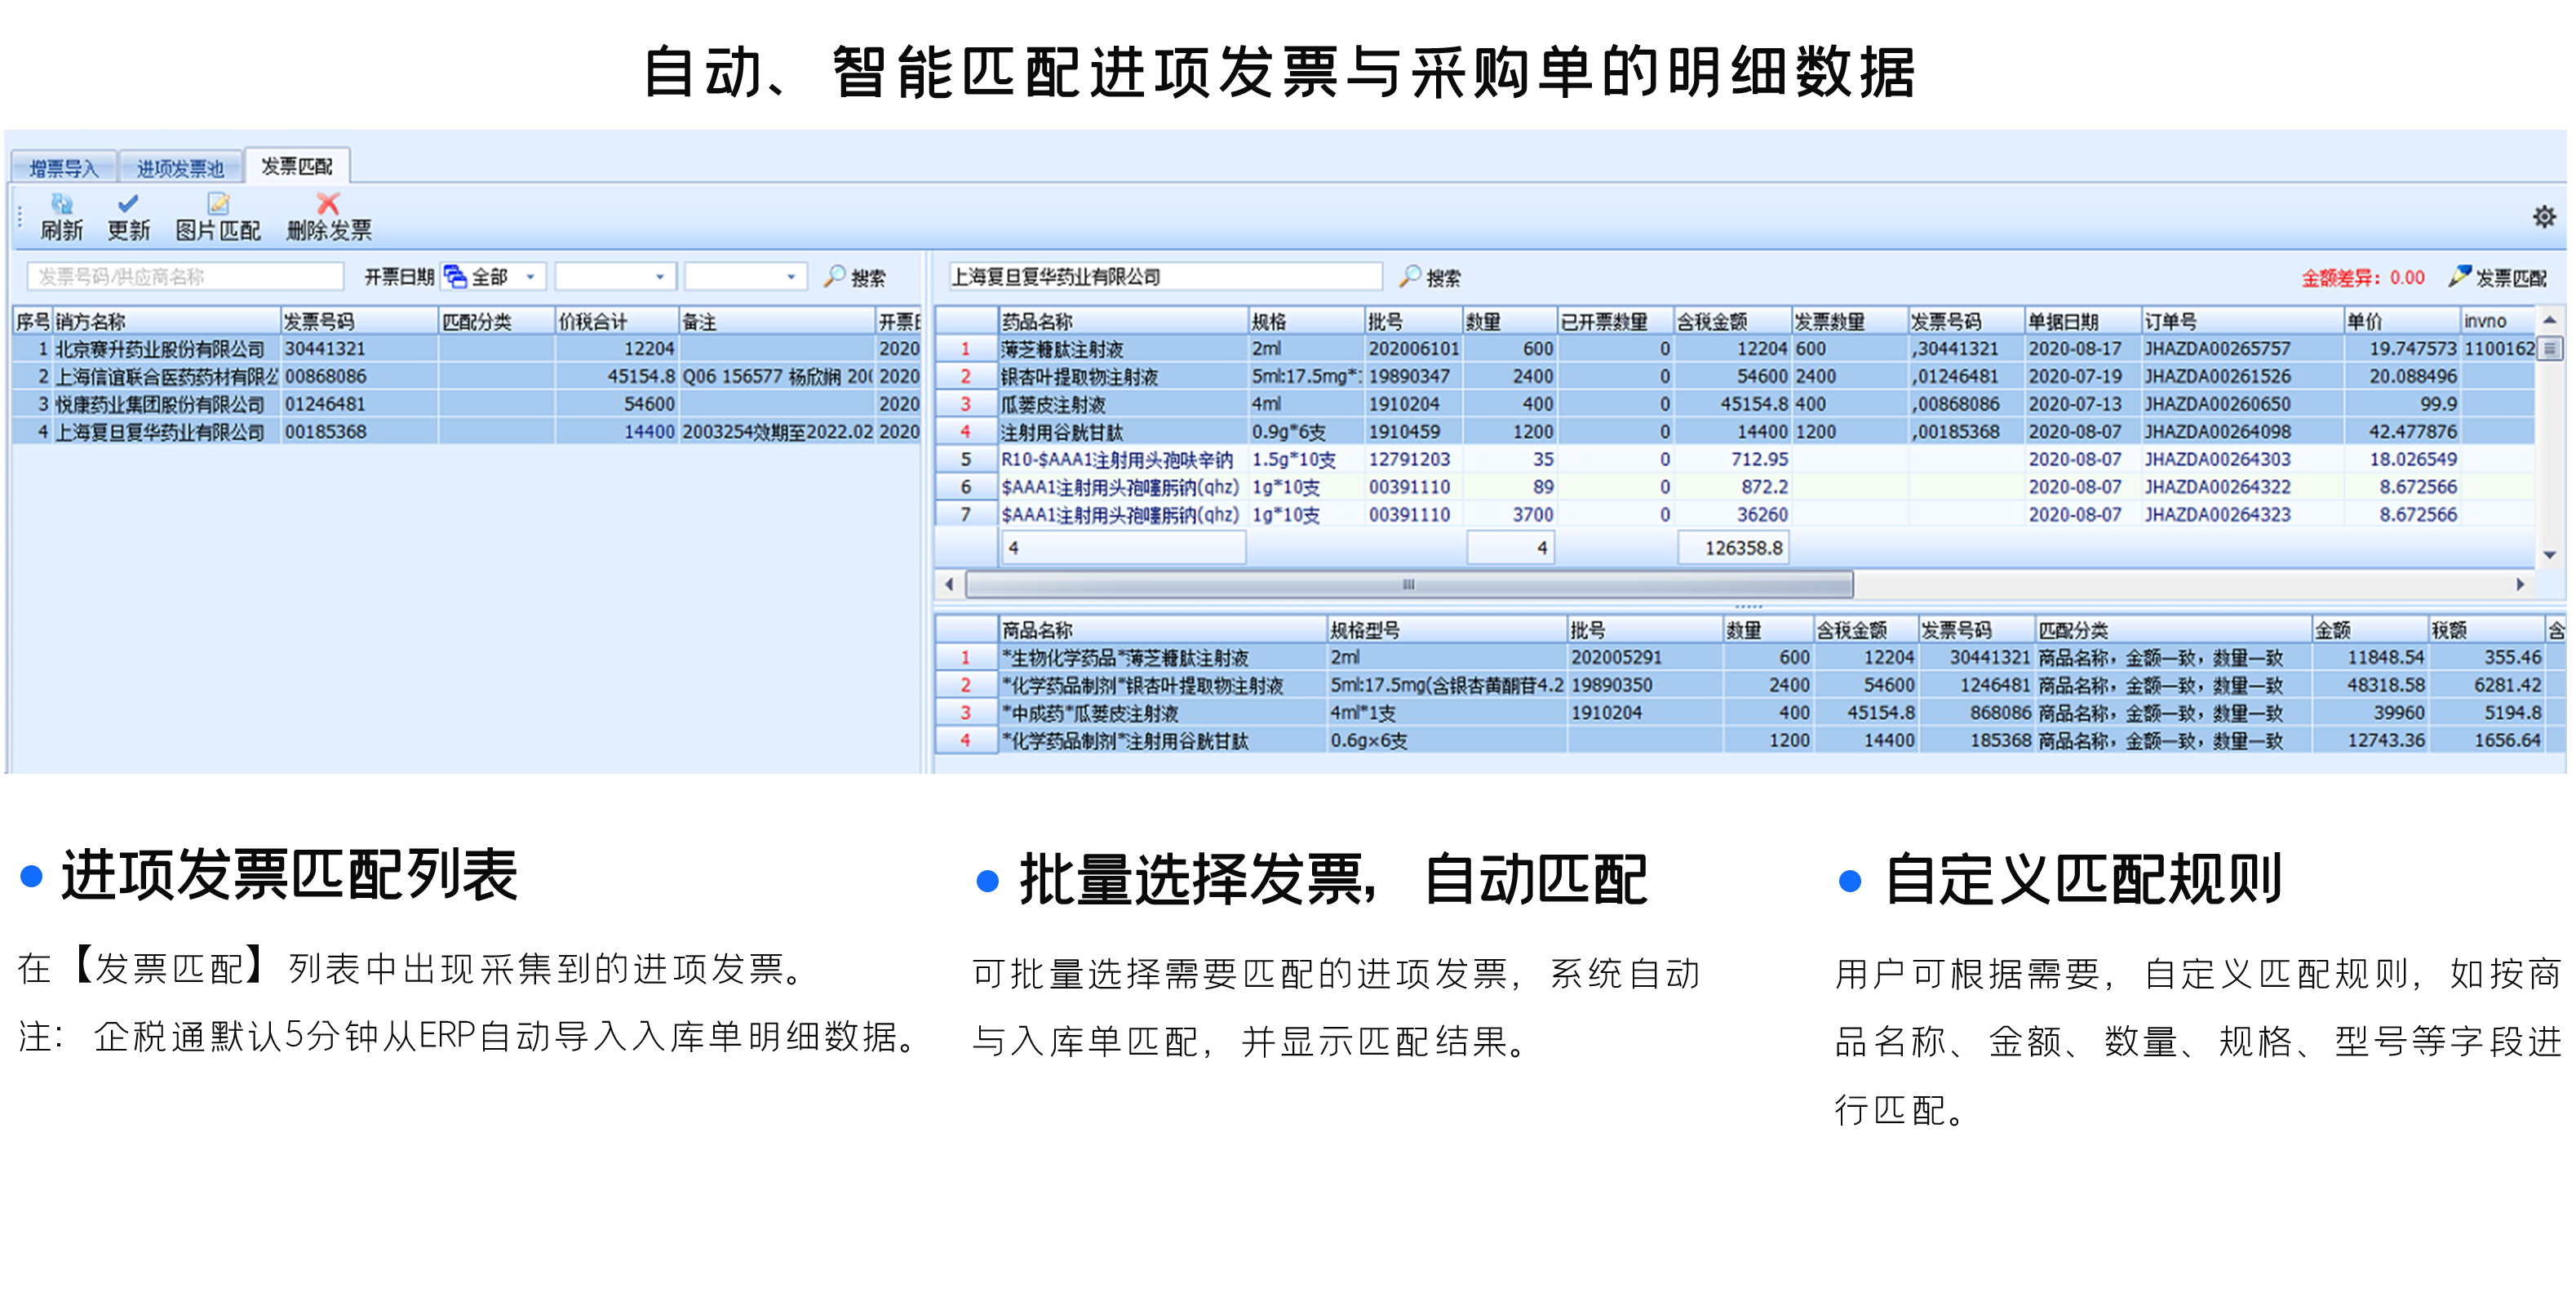The height and width of the screenshot is (1315, 2576).
Task: Click order number JHAZDA00264322
Action: (2217, 487)
